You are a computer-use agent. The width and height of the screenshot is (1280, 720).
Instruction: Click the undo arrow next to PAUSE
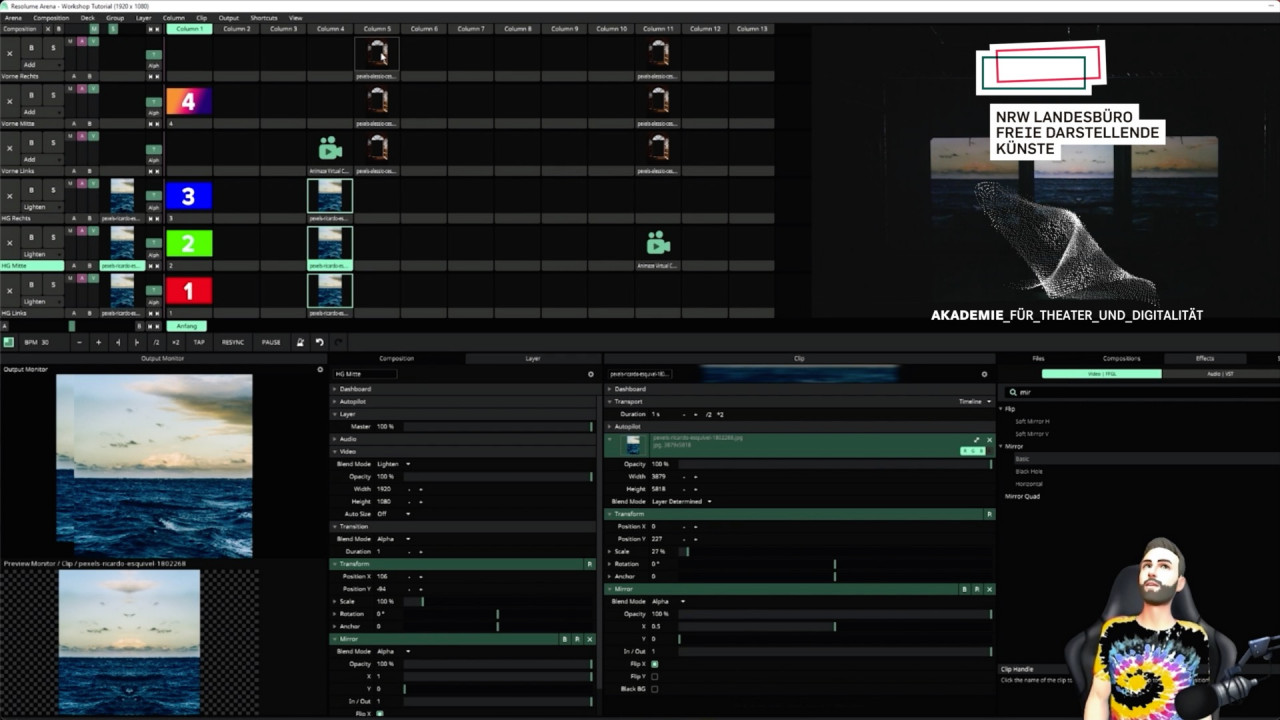[319, 342]
